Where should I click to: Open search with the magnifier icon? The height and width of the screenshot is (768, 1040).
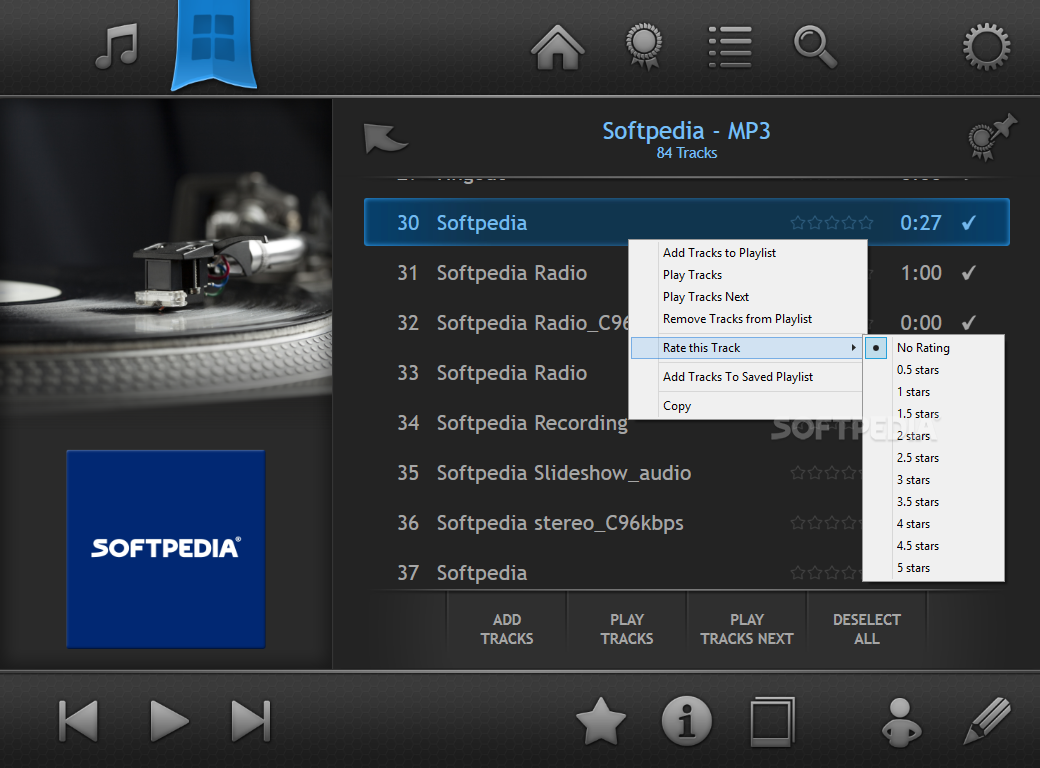point(815,47)
